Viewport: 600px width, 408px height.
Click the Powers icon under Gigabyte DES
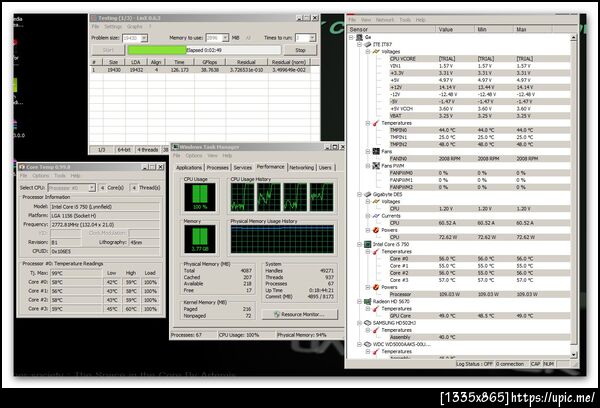click(x=376, y=230)
